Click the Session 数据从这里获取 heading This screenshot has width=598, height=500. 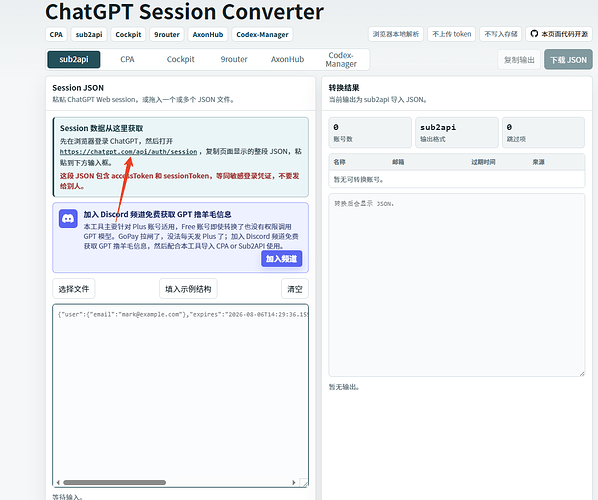101,128
